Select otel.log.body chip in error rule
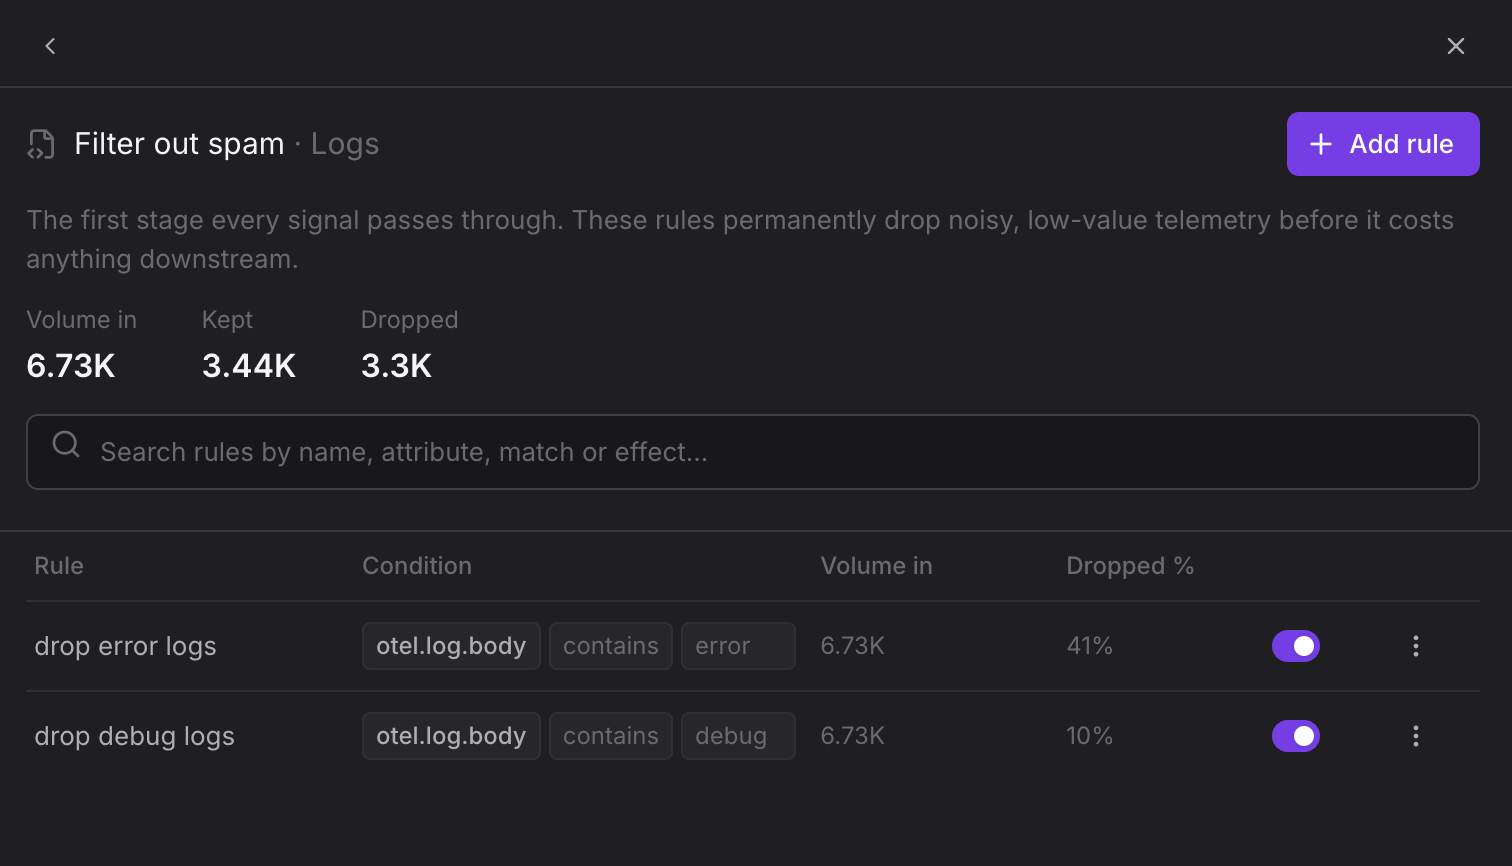This screenshot has width=1512, height=866. 451,646
